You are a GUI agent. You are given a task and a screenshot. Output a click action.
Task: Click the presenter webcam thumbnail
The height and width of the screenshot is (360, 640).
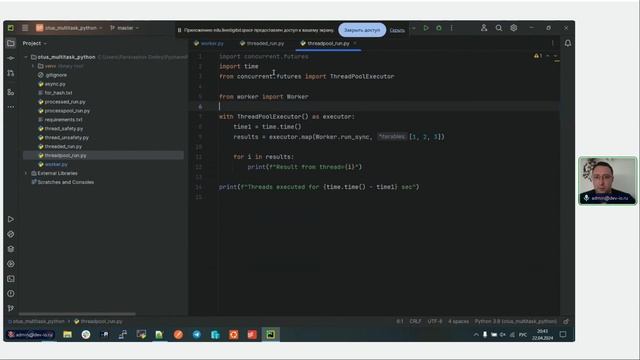pos(607,180)
